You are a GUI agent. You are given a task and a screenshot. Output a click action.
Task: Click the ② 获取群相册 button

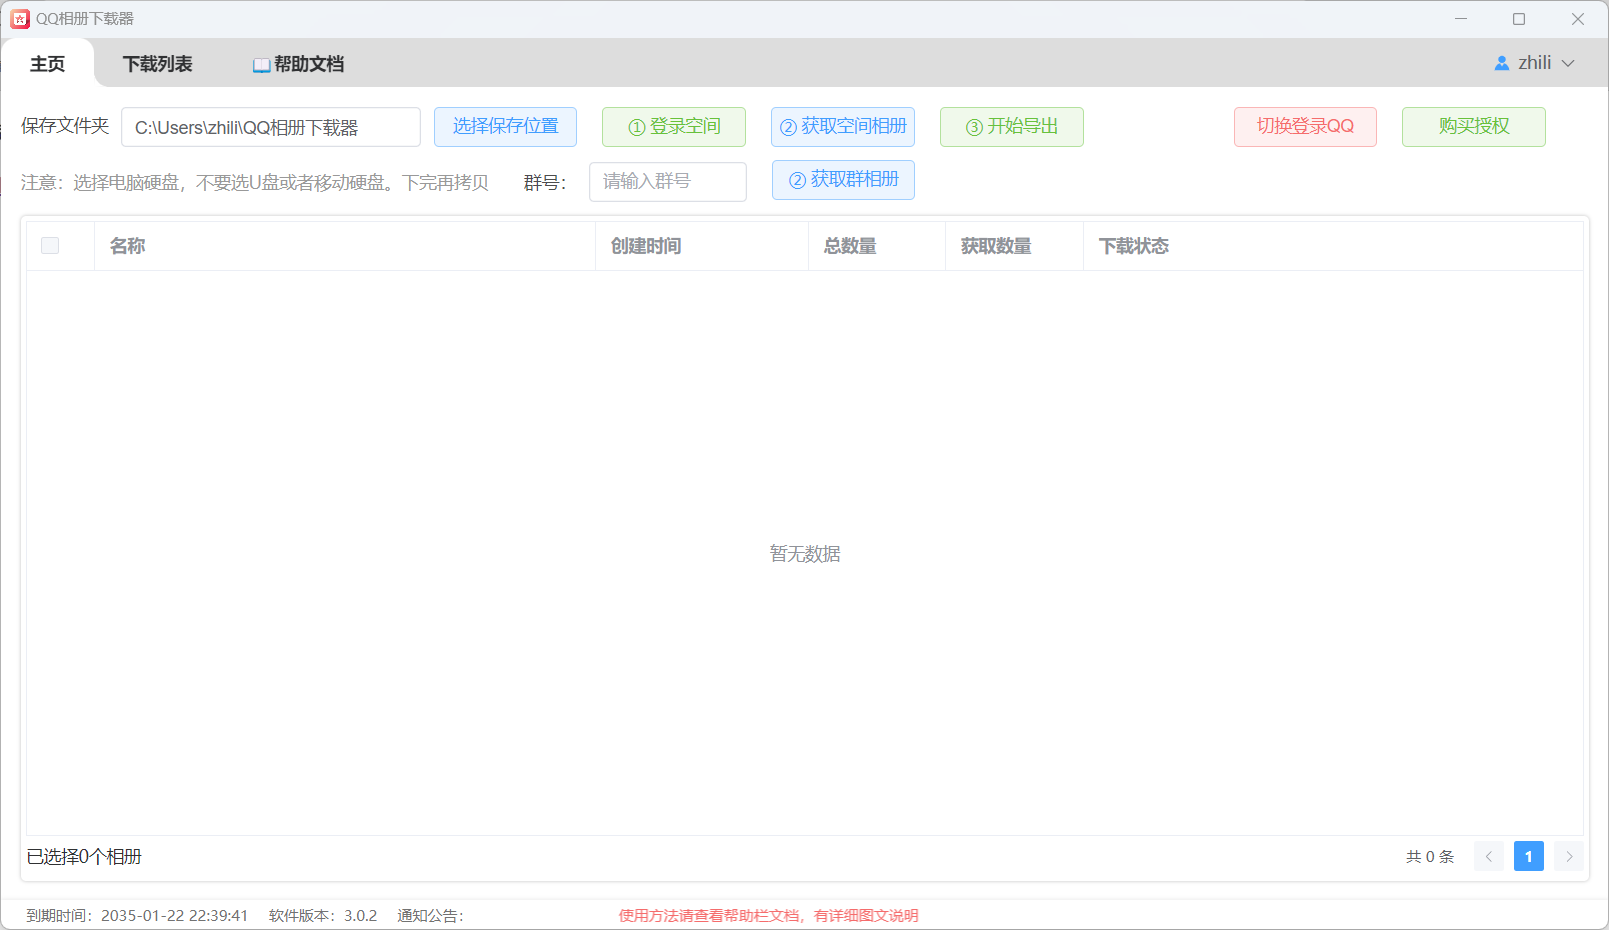pos(842,180)
